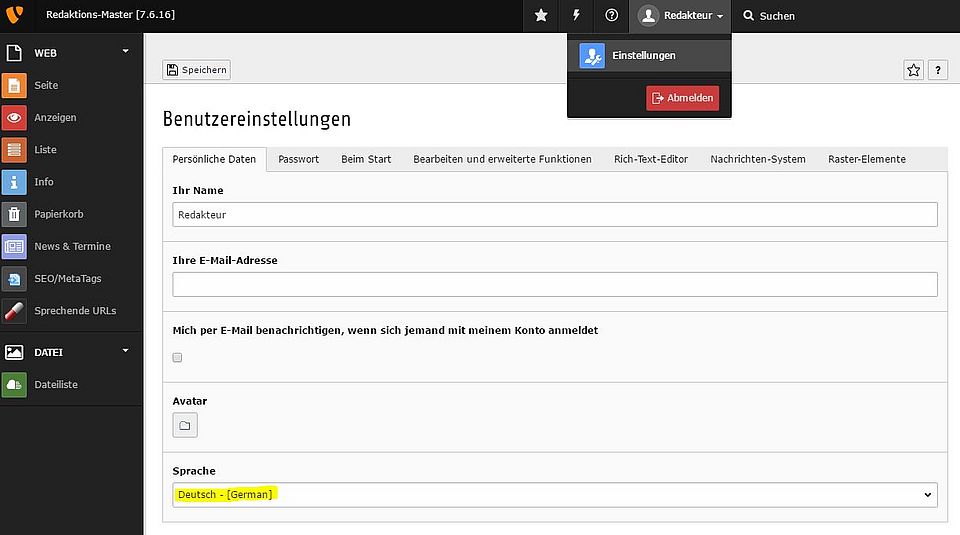Choose Einstellungen in user menu

[x=643, y=56]
